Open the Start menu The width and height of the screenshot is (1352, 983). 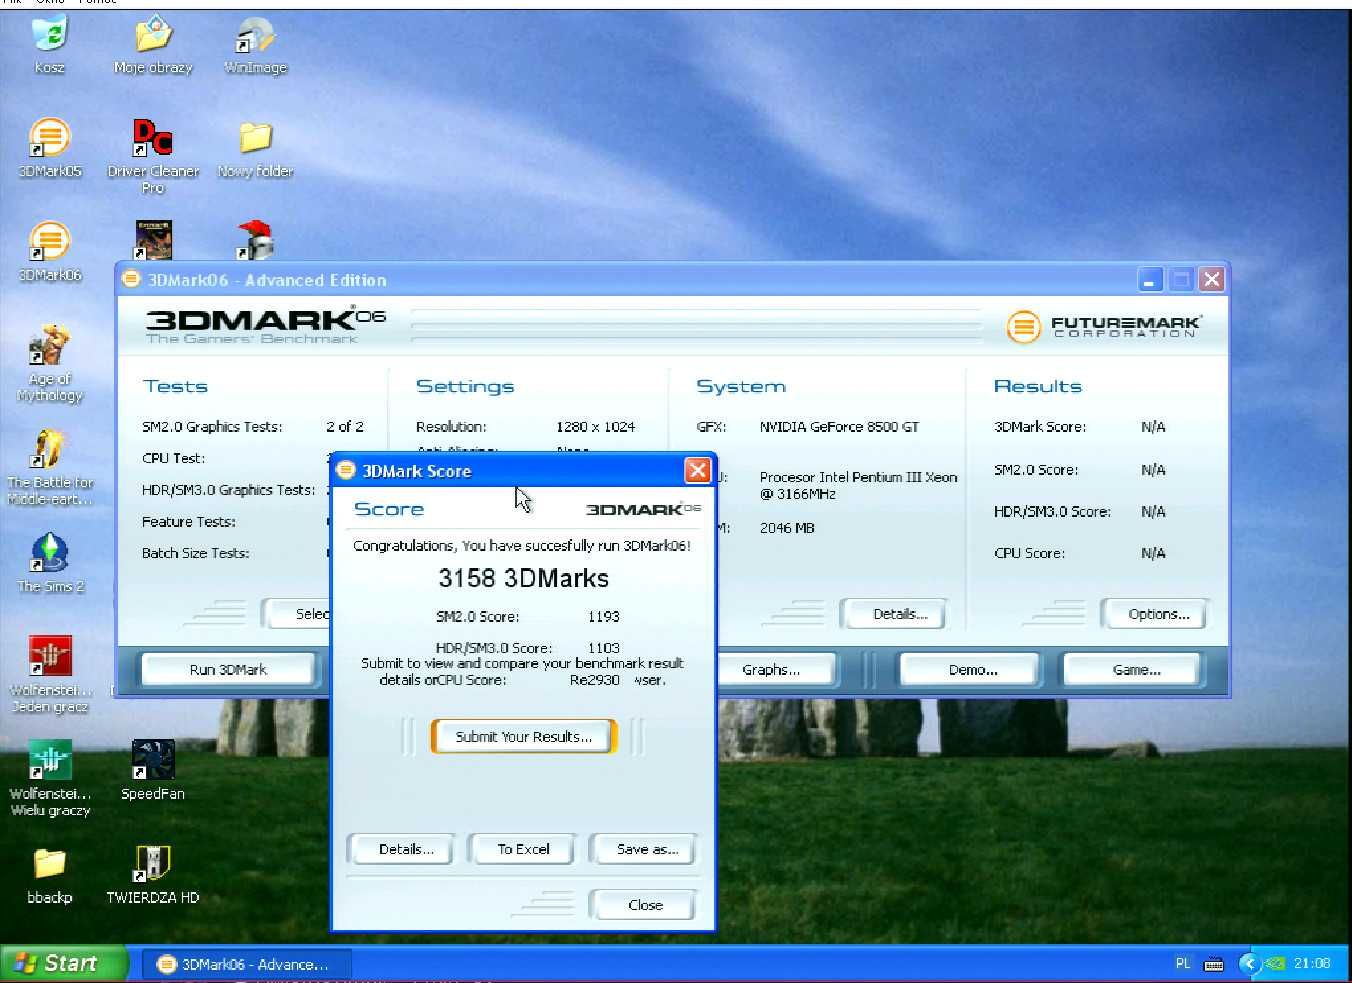(64, 963)
